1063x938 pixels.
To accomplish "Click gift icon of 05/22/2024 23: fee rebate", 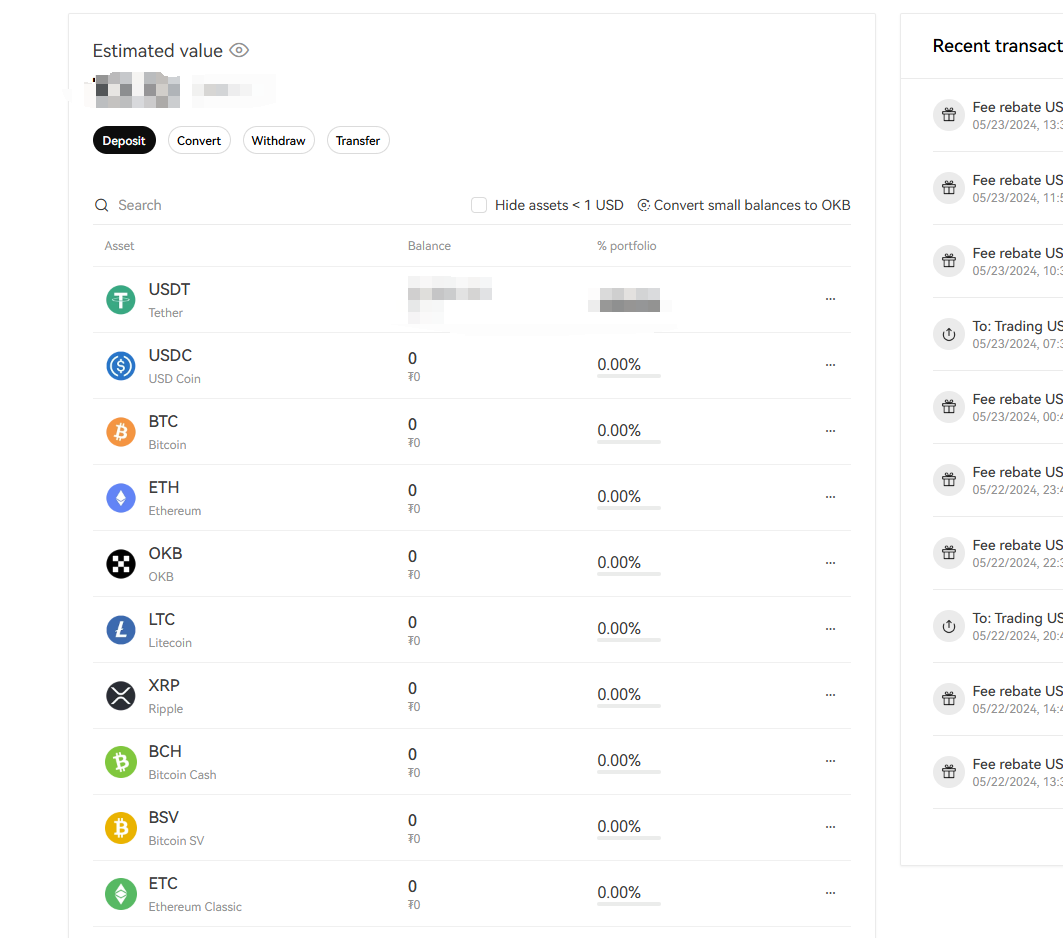I will 949,480.
